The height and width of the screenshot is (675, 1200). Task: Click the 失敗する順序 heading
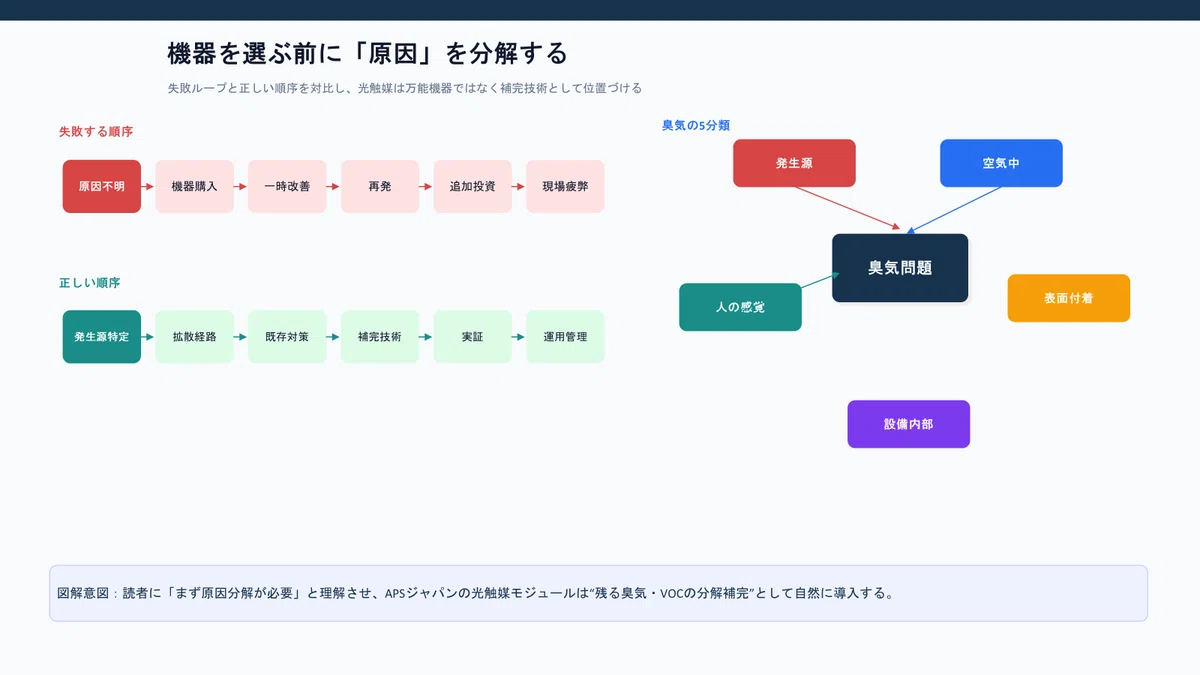[x=96, y=132]
